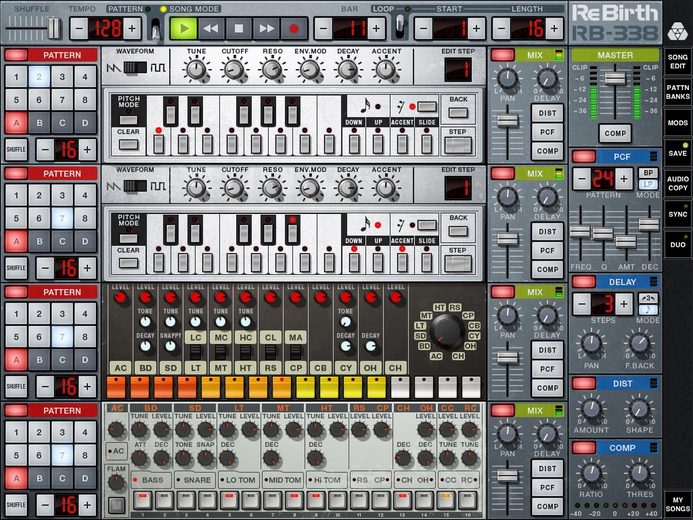The width and height of the screenshot is (693, 520).
Task: Click the Stop transport button
Action: click(239, 29)
